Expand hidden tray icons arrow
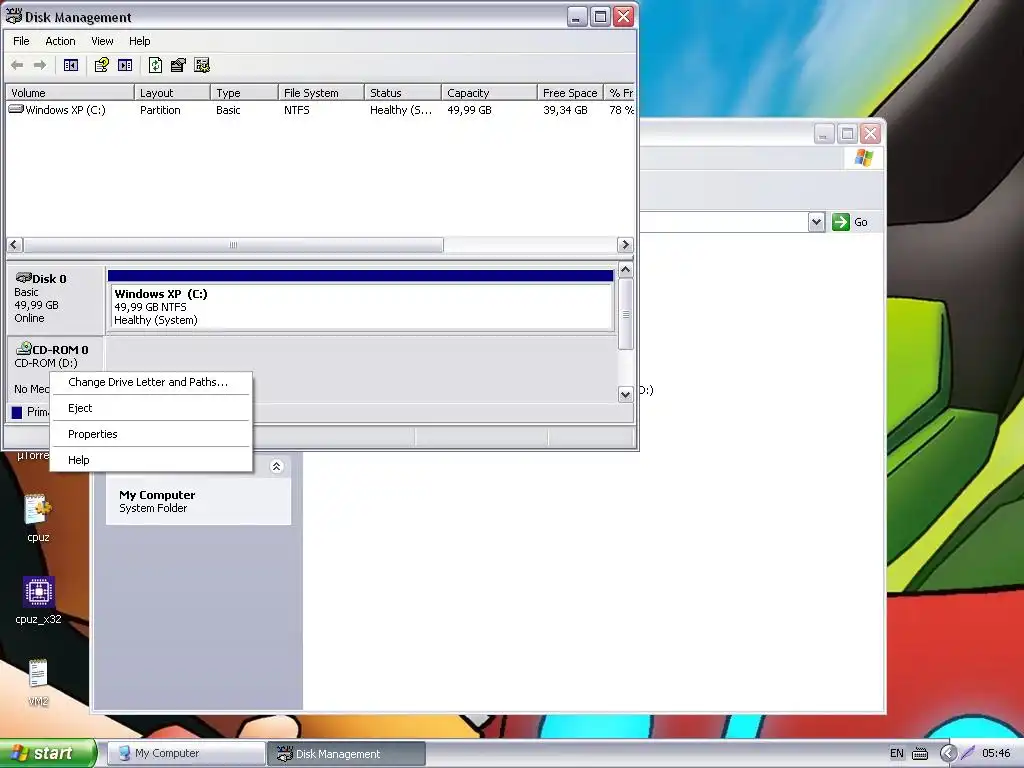Viewport: 1024px width, 768px height. 948,753
